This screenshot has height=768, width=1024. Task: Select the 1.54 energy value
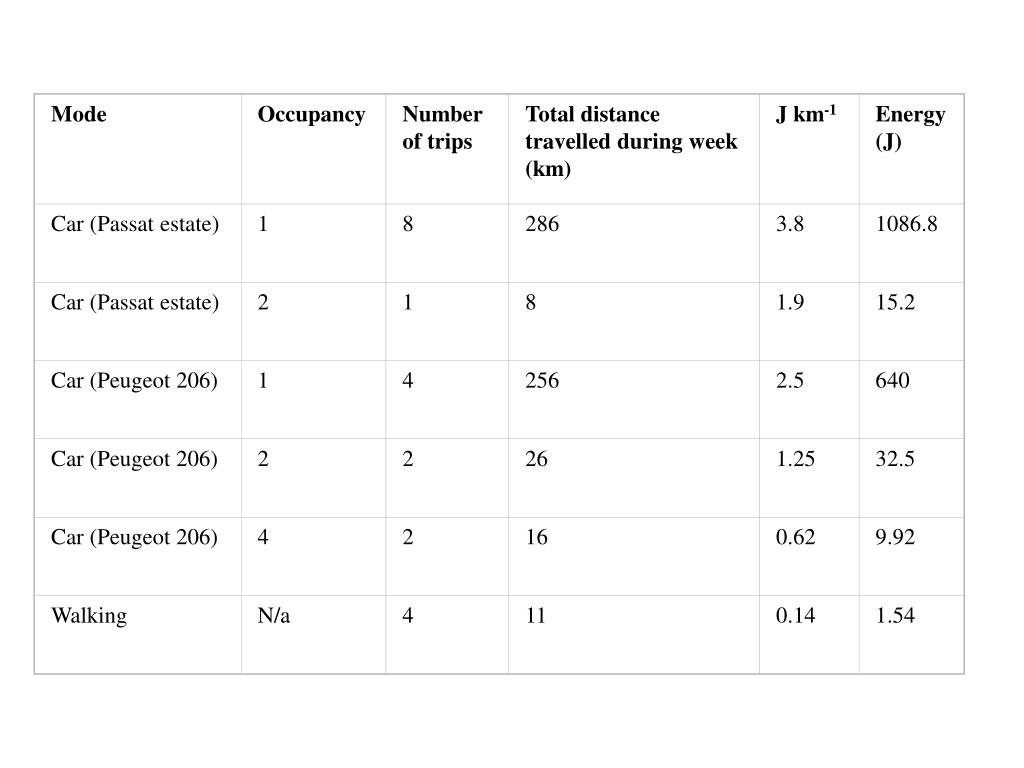point(895,616)
